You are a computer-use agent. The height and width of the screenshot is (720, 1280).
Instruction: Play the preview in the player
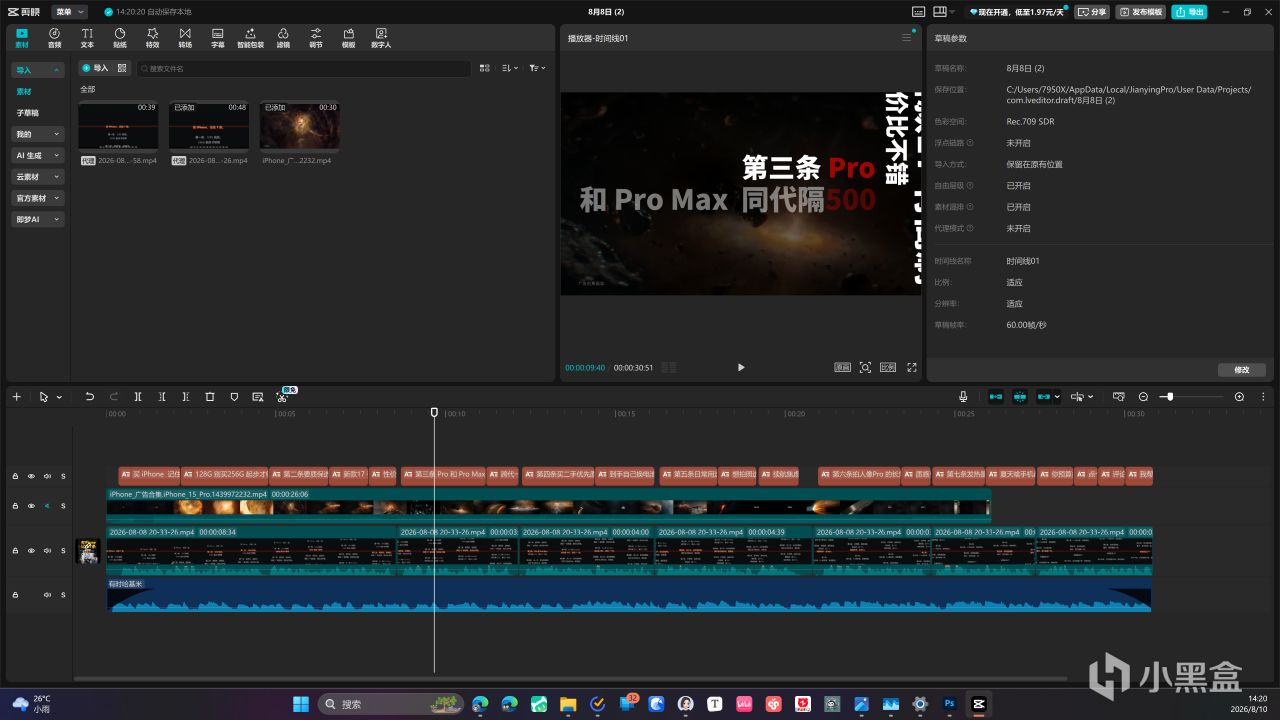[x=741, y=367]
